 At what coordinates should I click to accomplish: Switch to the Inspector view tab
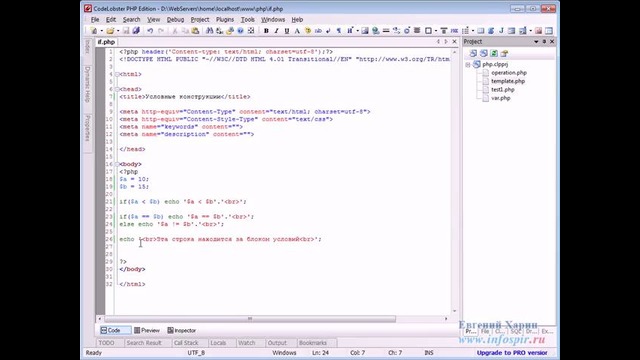tap(182, 330)
